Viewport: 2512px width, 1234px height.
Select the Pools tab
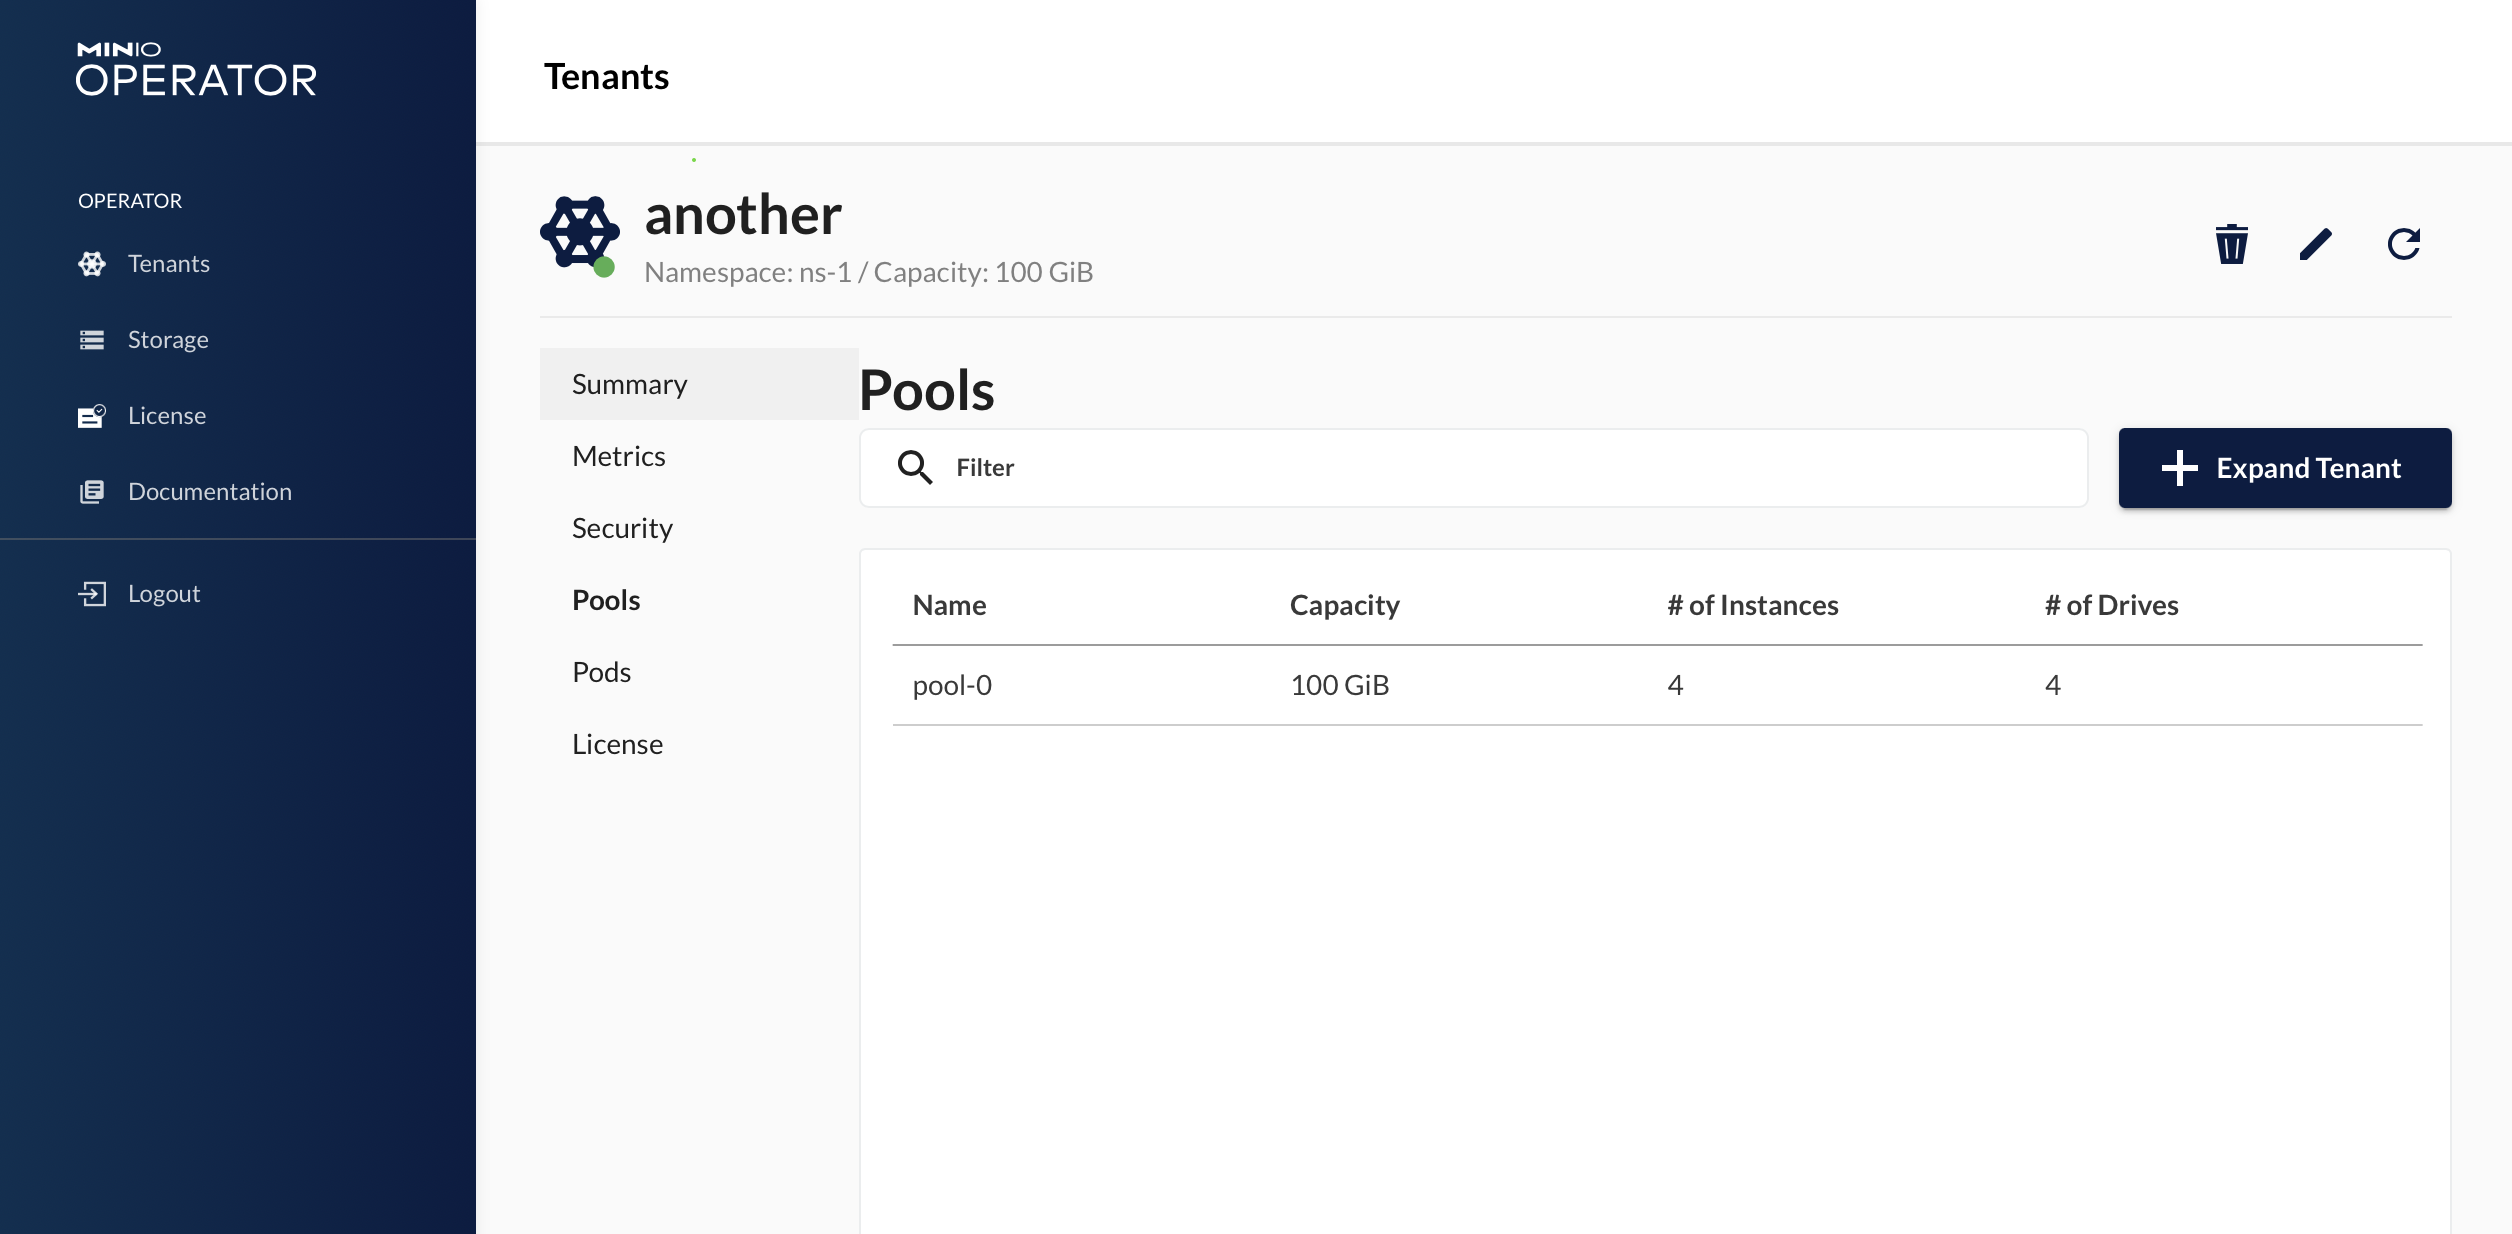699,600
